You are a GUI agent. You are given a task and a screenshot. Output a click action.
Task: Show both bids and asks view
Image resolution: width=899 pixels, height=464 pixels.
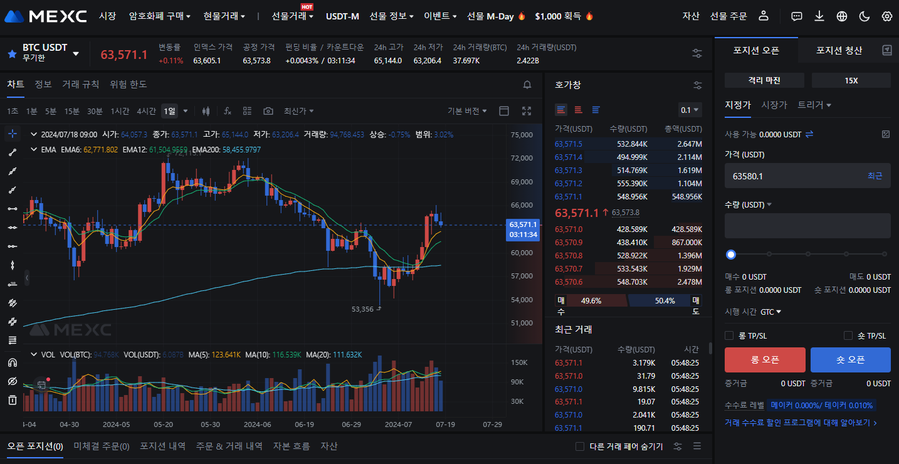pyautogui.click(x=561, y=109)
